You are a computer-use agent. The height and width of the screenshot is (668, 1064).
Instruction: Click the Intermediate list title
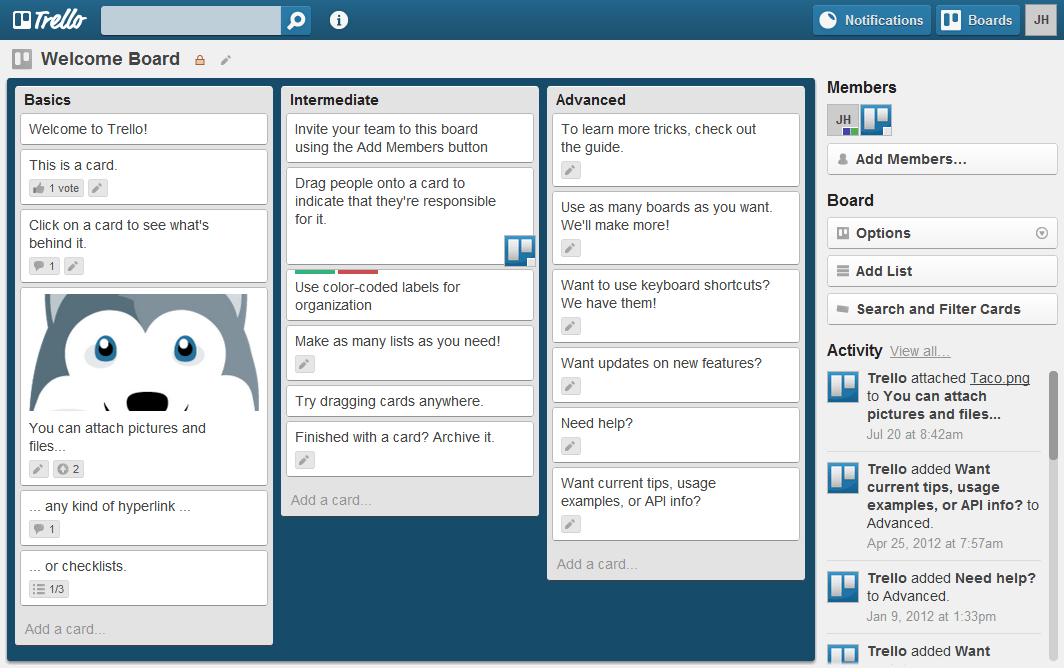pos(334,100)
